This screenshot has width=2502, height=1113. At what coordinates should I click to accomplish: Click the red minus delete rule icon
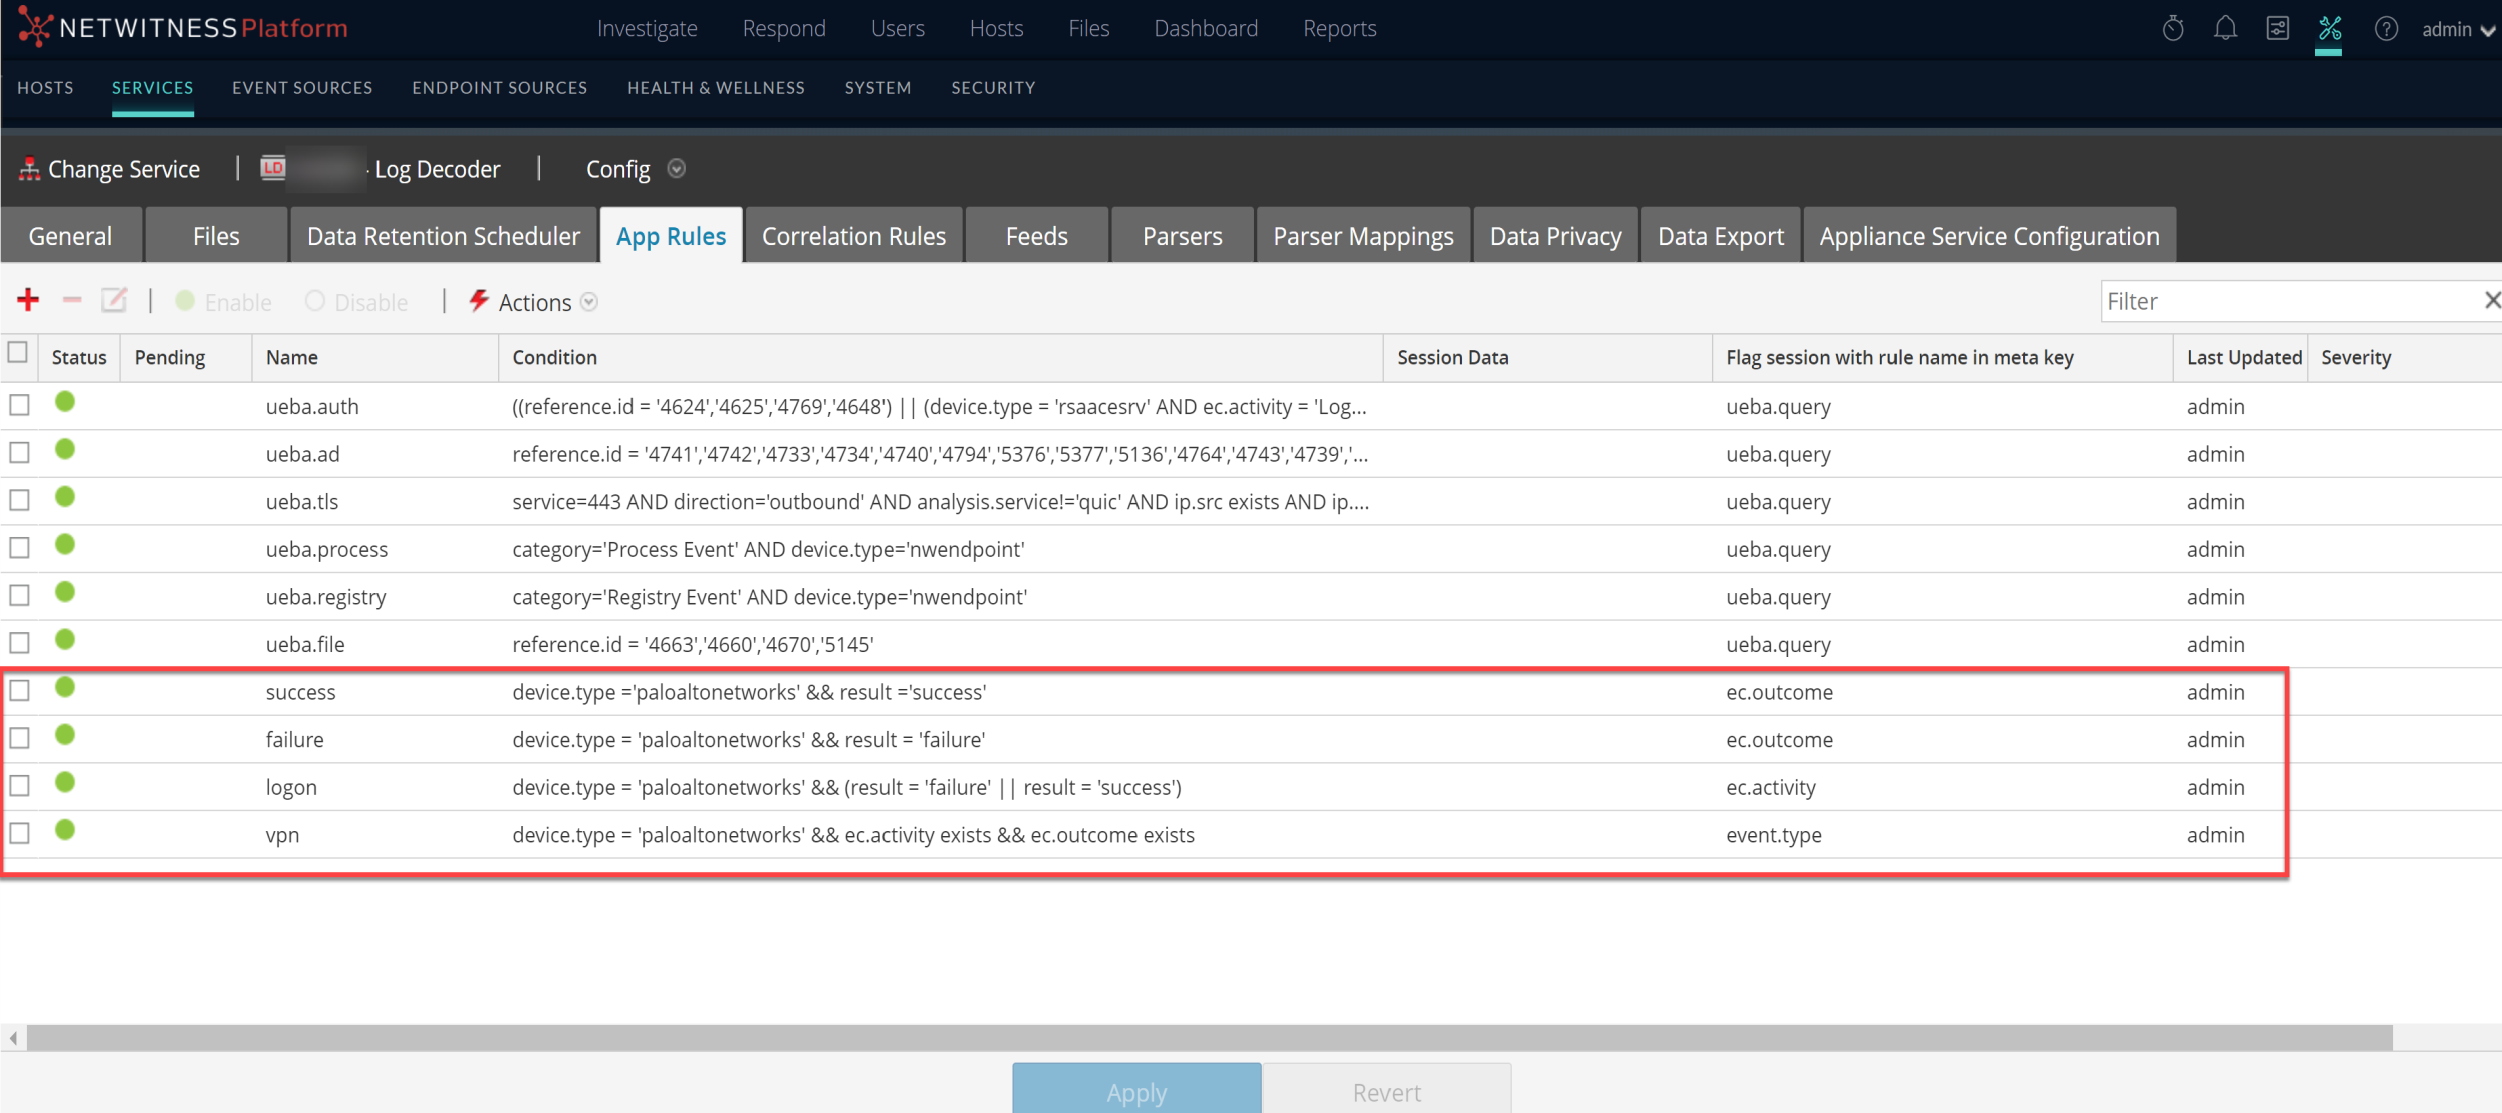coord(72,300)
